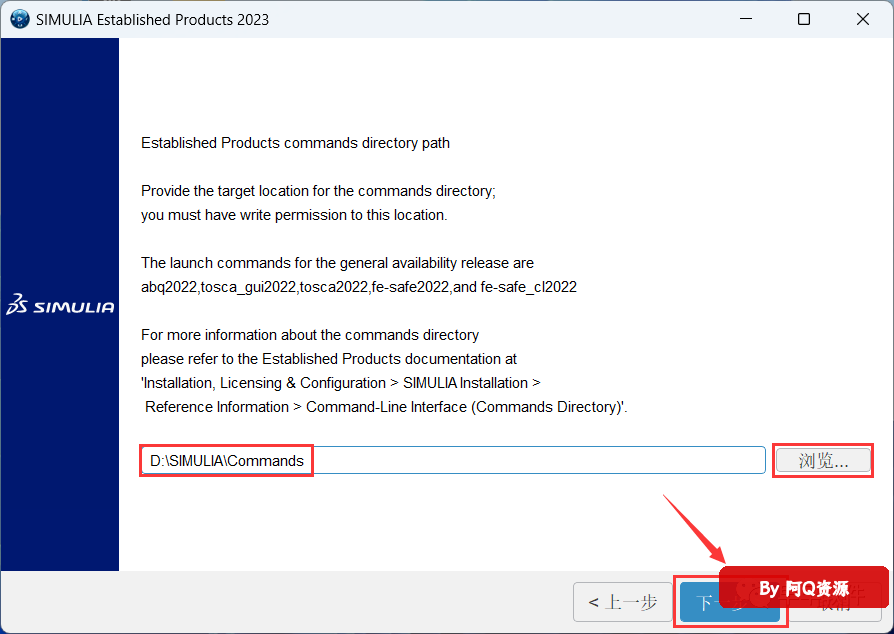Maximize the SIMULIA installer window
The image size is (894, 634).
804,19
